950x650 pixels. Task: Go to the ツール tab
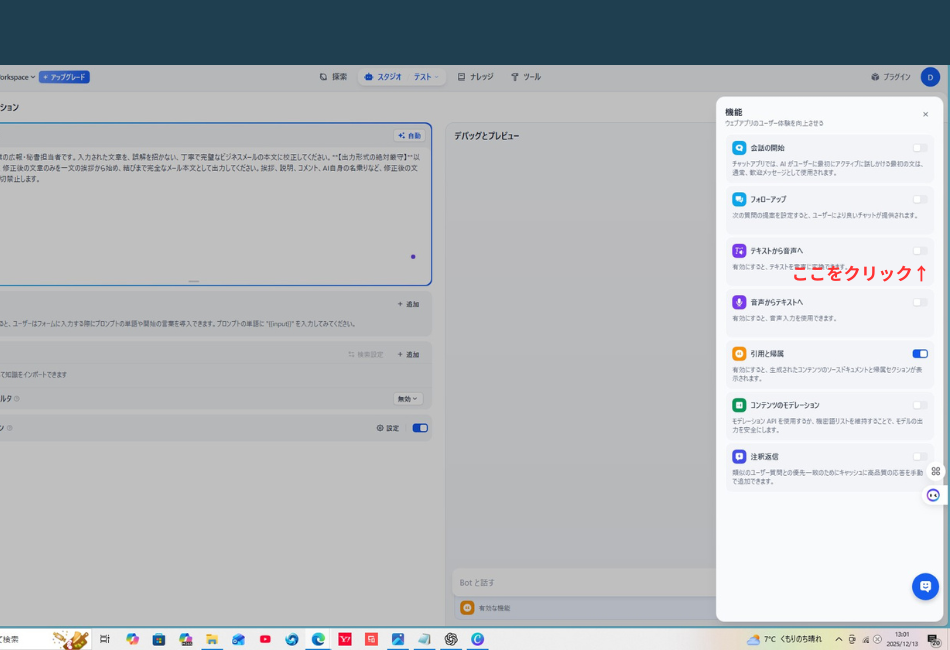[526, 77]
